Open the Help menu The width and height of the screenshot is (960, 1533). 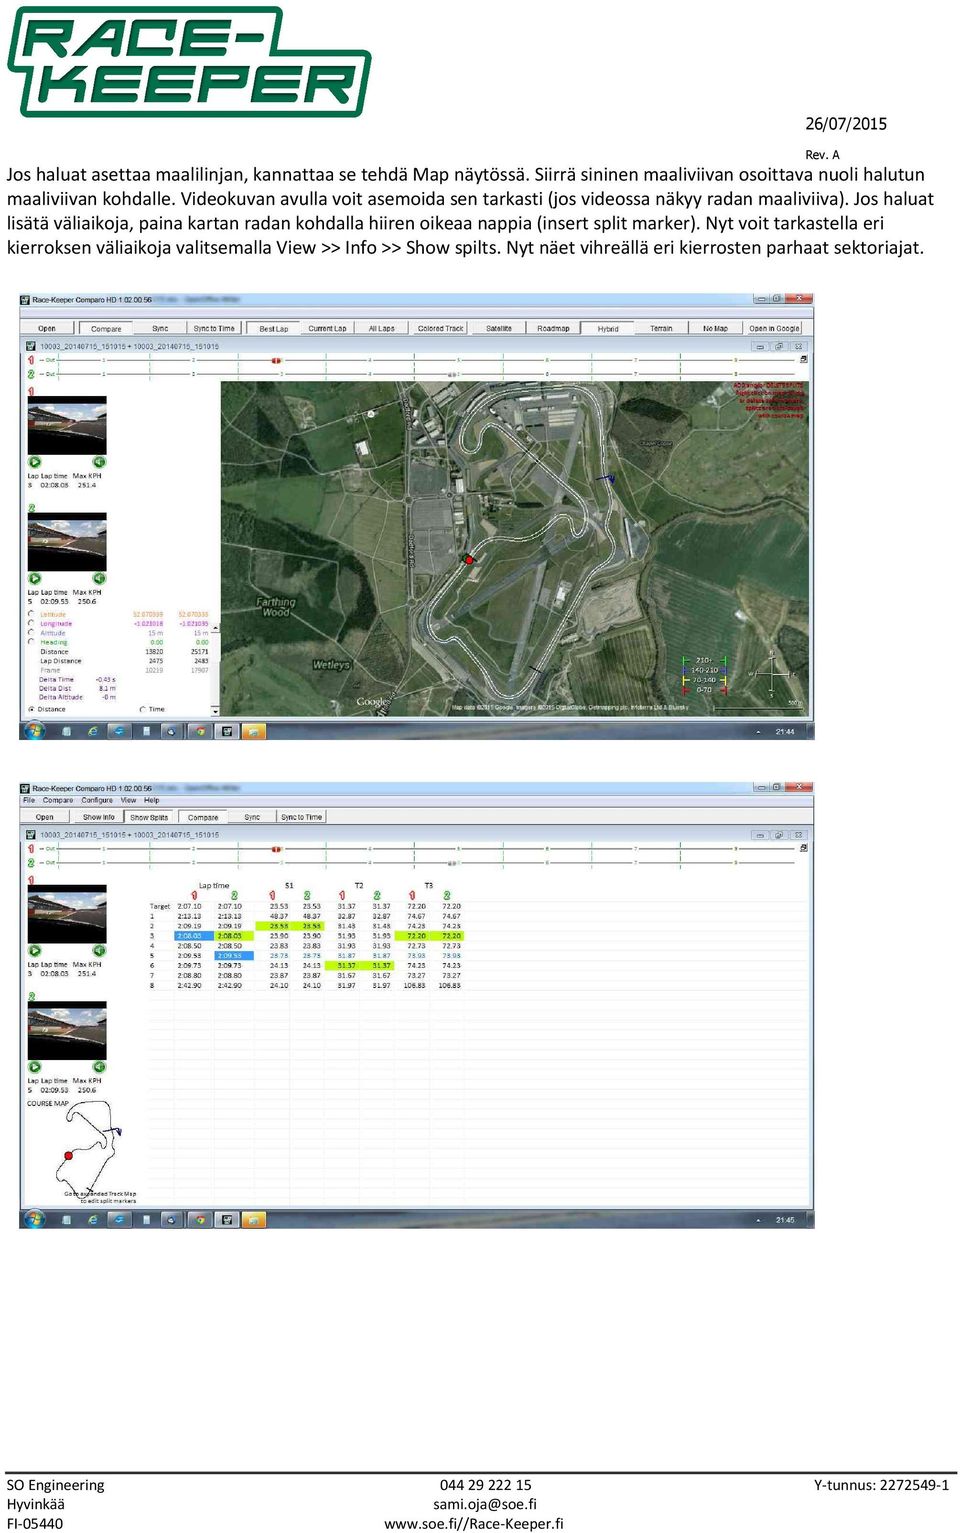click(152, 800)
